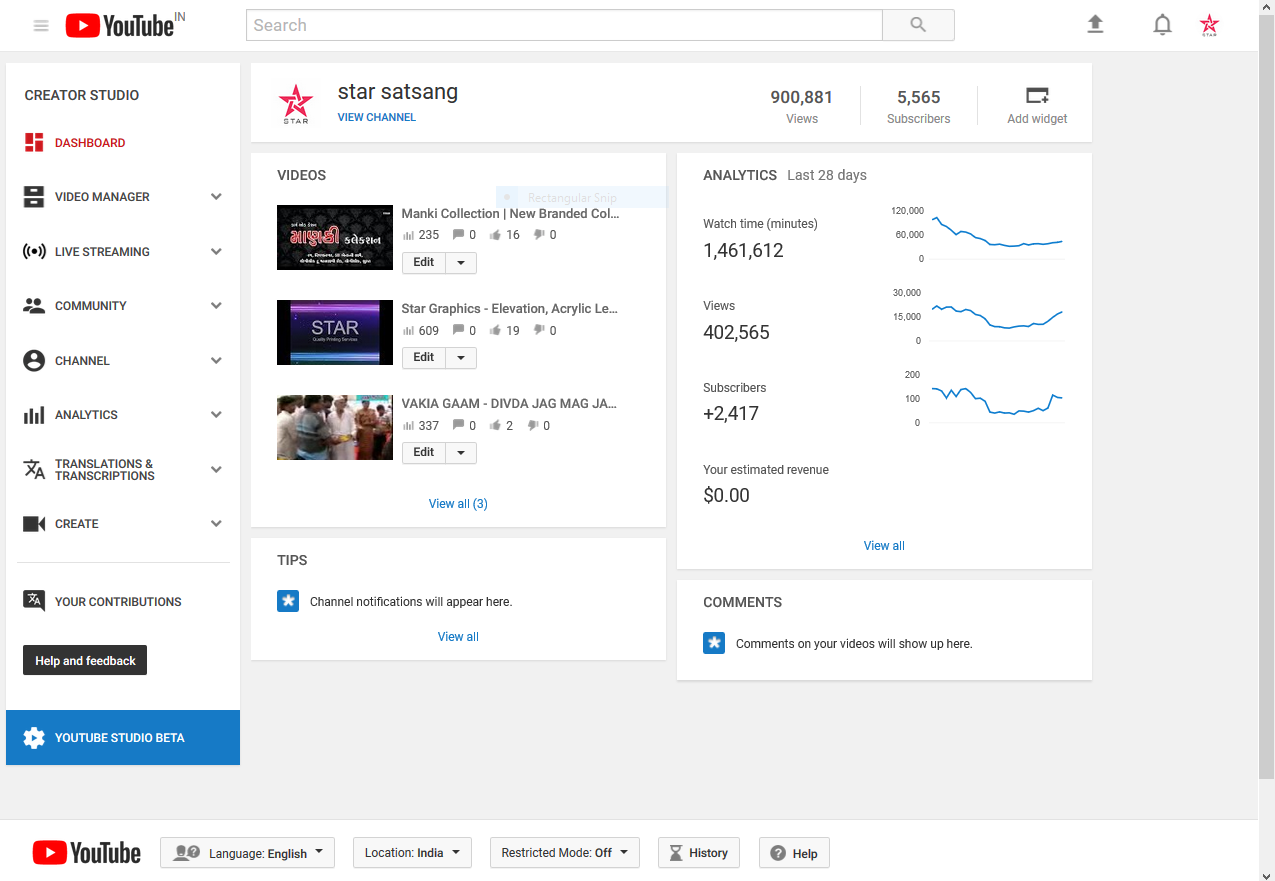The width and height of the screenshot is (1275, 881).
Task: Click the History hourglass icon
Action: (676, 853)
